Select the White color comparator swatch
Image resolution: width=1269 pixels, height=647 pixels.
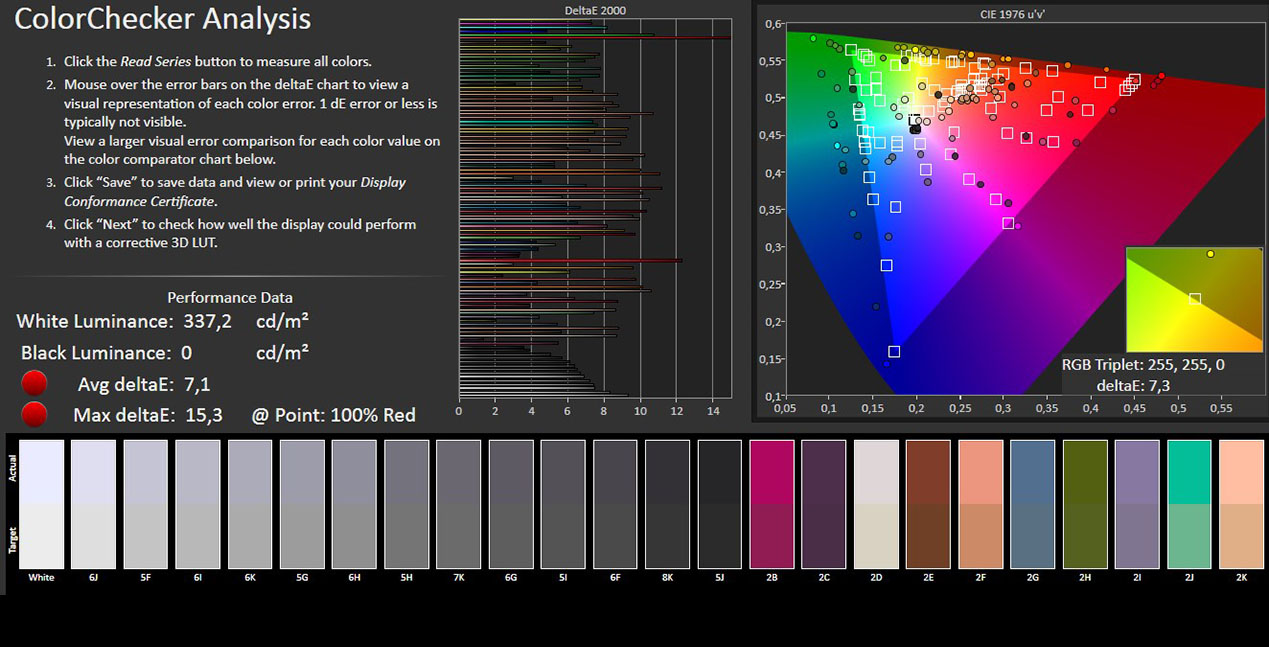(x=41, y=505)
